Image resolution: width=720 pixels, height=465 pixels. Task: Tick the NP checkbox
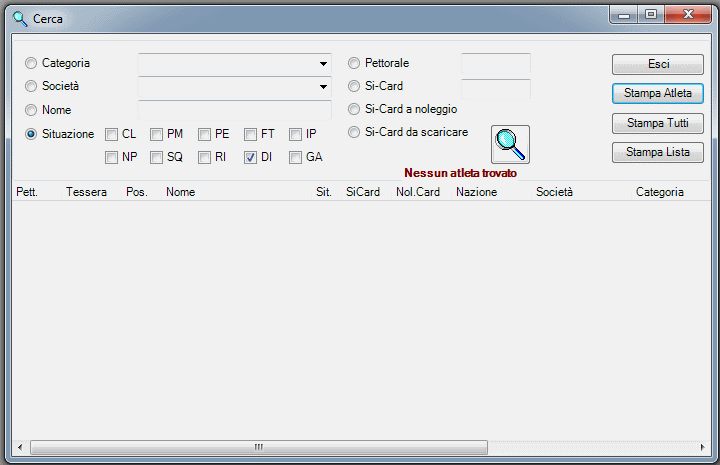pyautogui.click(x=111, y=157)
